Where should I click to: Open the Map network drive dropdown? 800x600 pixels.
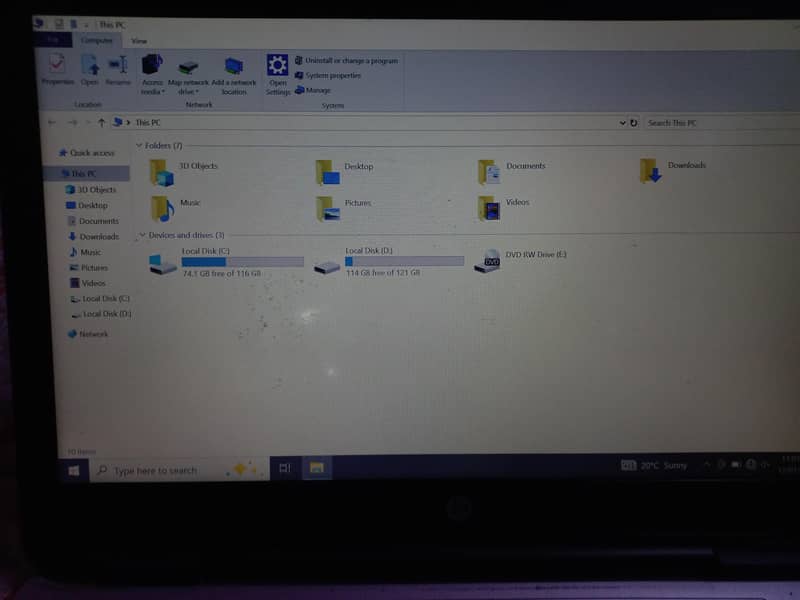click(x=188, y=77)
